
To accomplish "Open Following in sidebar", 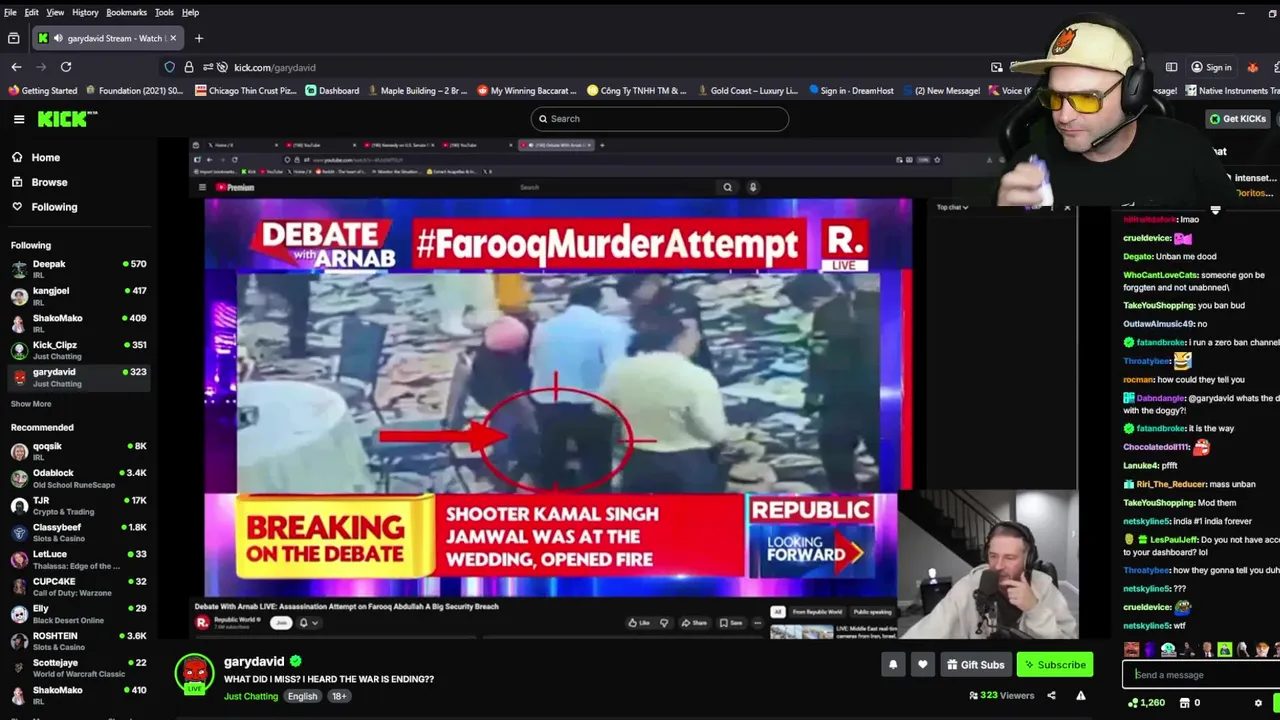I will point(54,207).
